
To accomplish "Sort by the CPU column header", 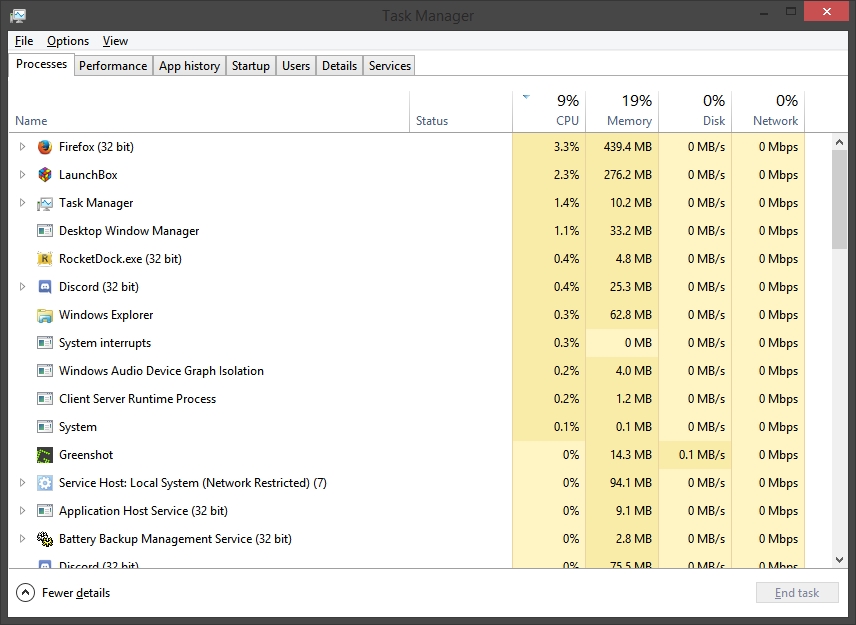I will (x=549, y=112).
